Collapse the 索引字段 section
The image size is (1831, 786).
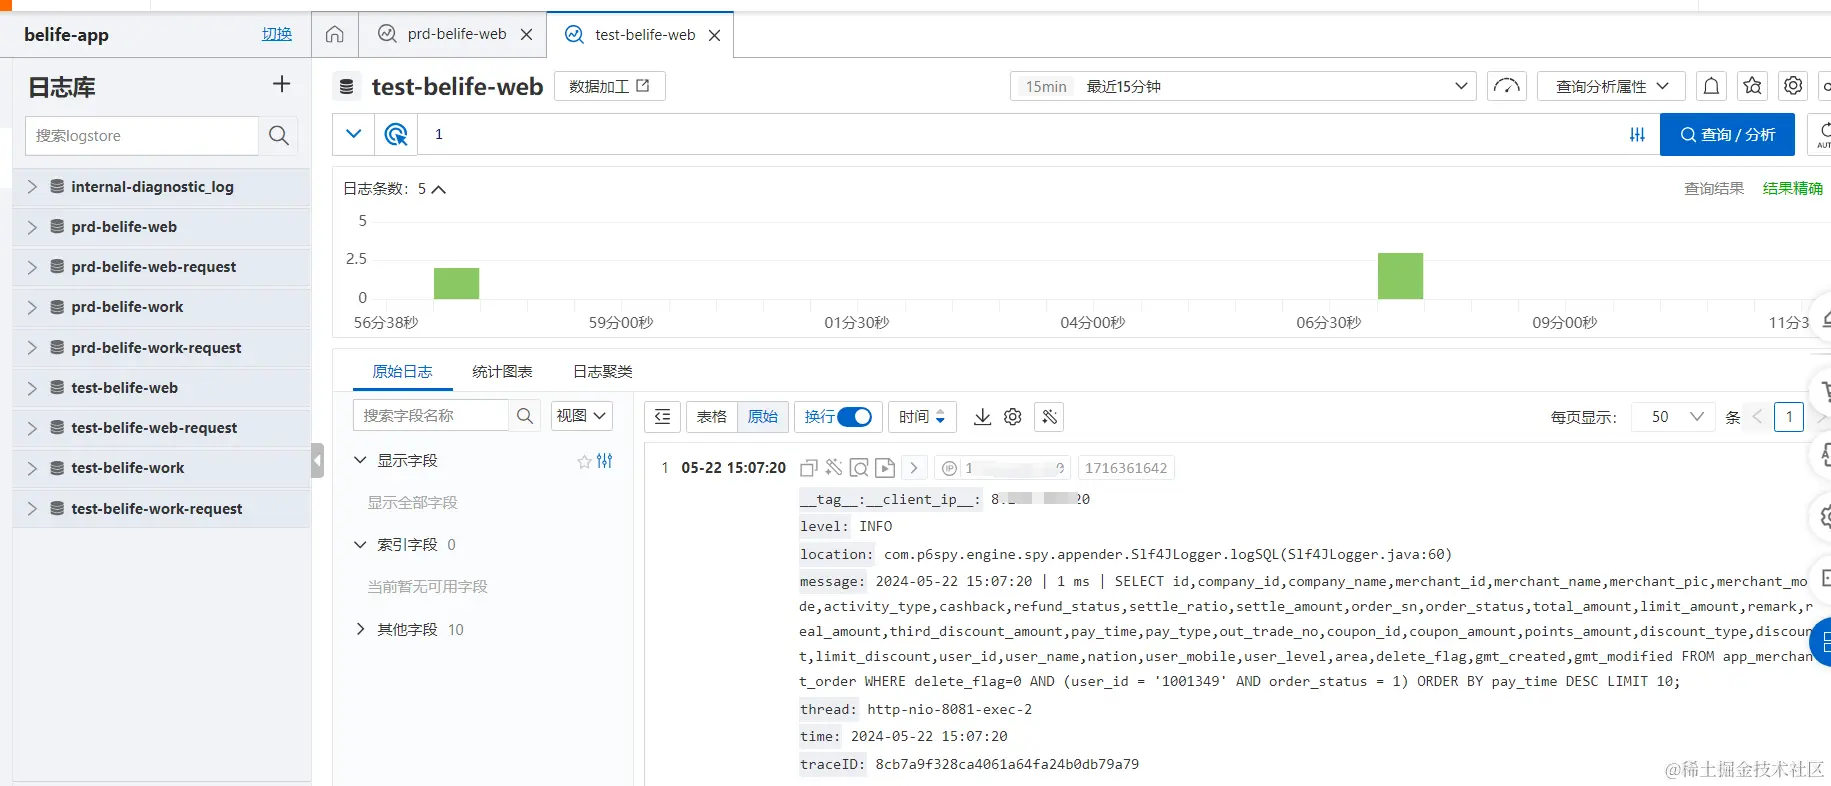click(361, 545)
